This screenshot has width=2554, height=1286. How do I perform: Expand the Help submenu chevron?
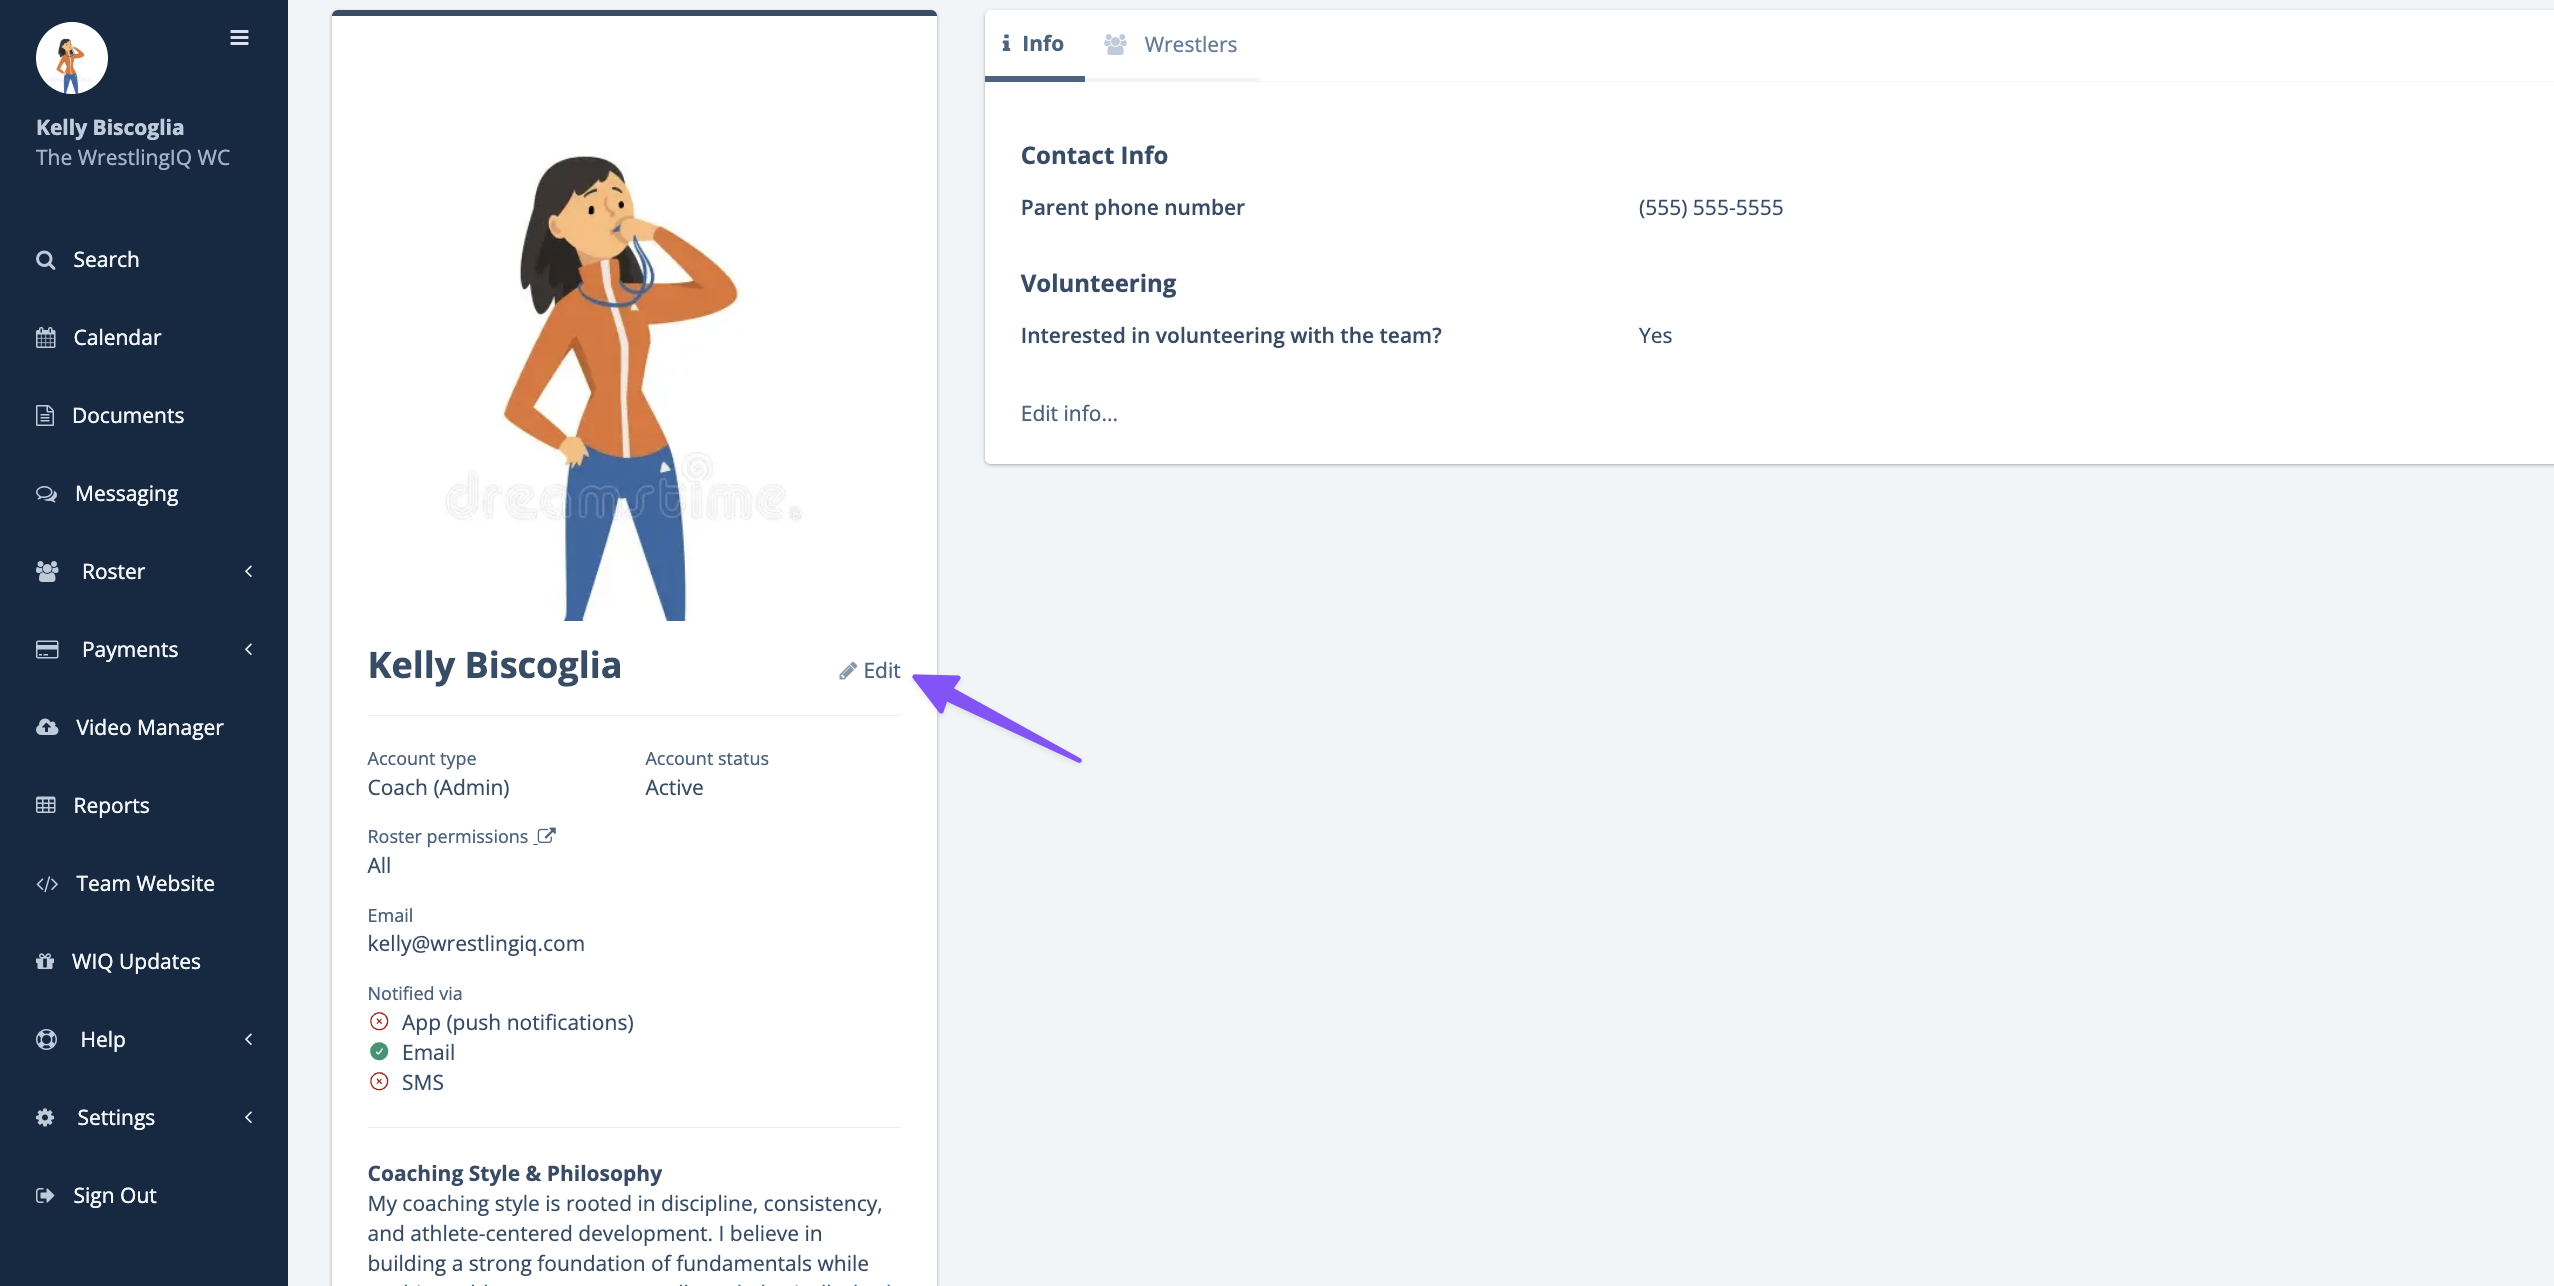coord(249,1039)
